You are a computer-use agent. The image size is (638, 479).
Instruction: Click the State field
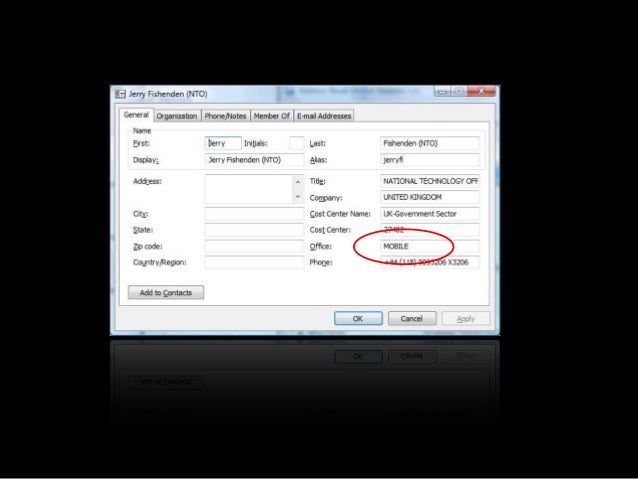pos(254,230)
